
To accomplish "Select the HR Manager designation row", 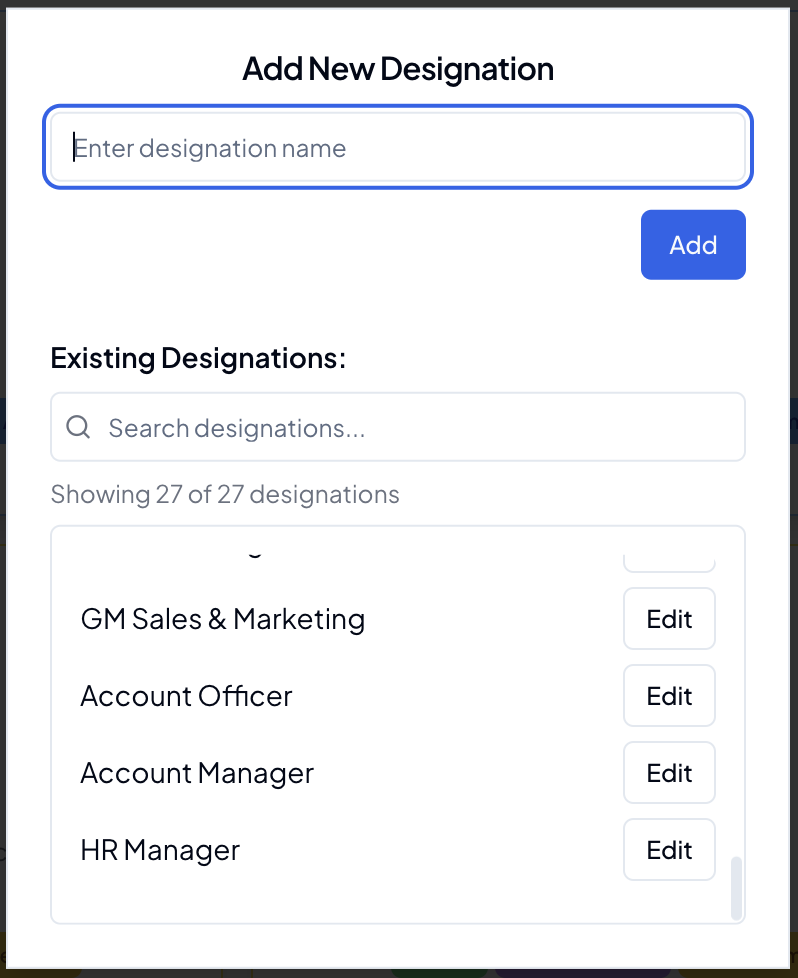I will (160, 849).
